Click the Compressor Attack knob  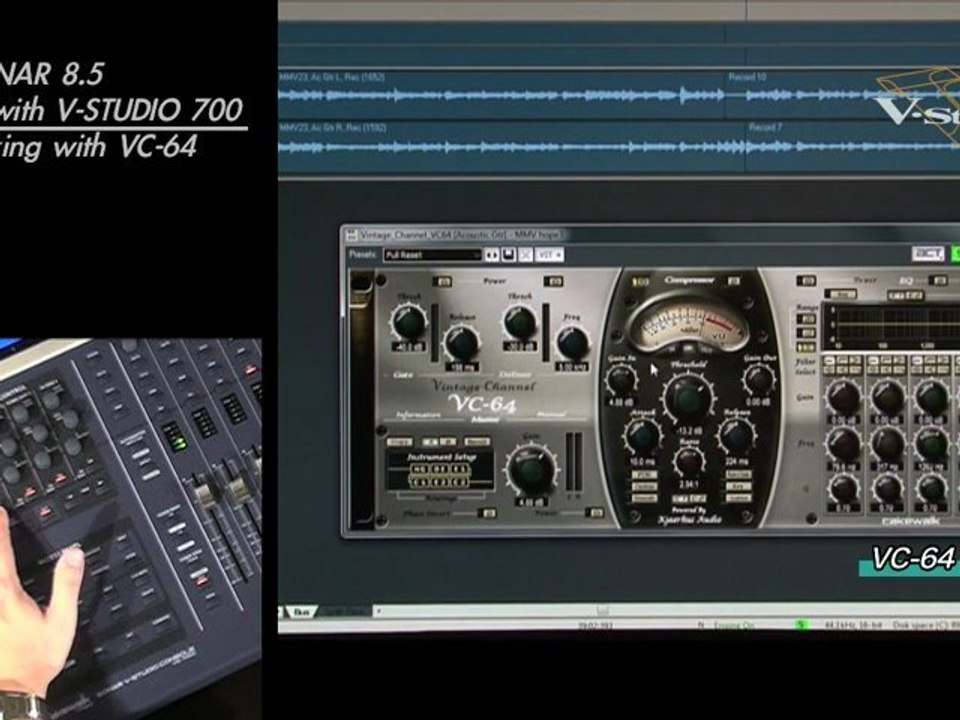pos(642,435)
